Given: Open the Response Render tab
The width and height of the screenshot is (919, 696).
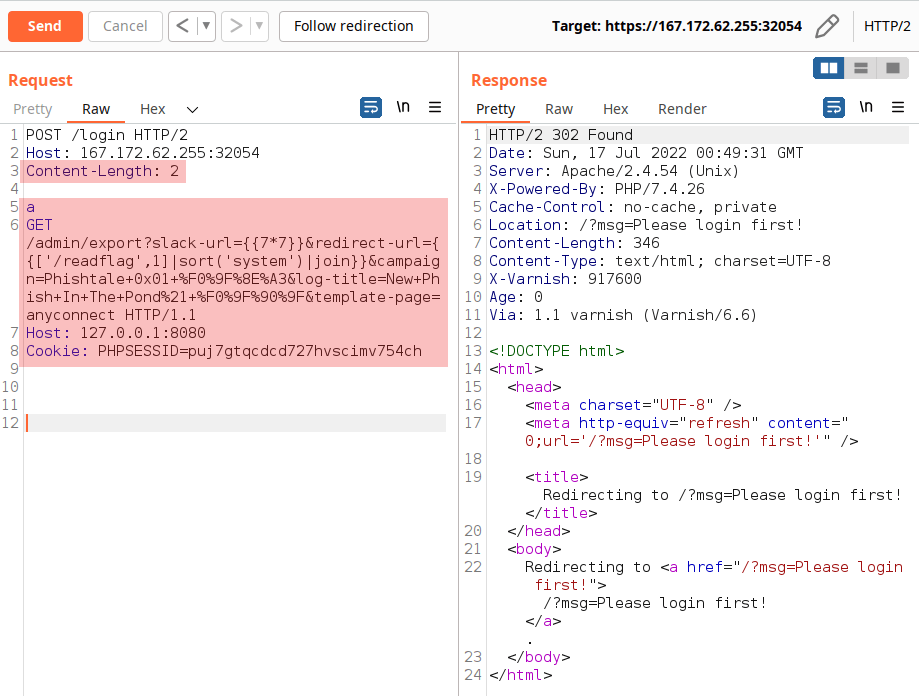Looking at the screenshot, I should (682, 109).
